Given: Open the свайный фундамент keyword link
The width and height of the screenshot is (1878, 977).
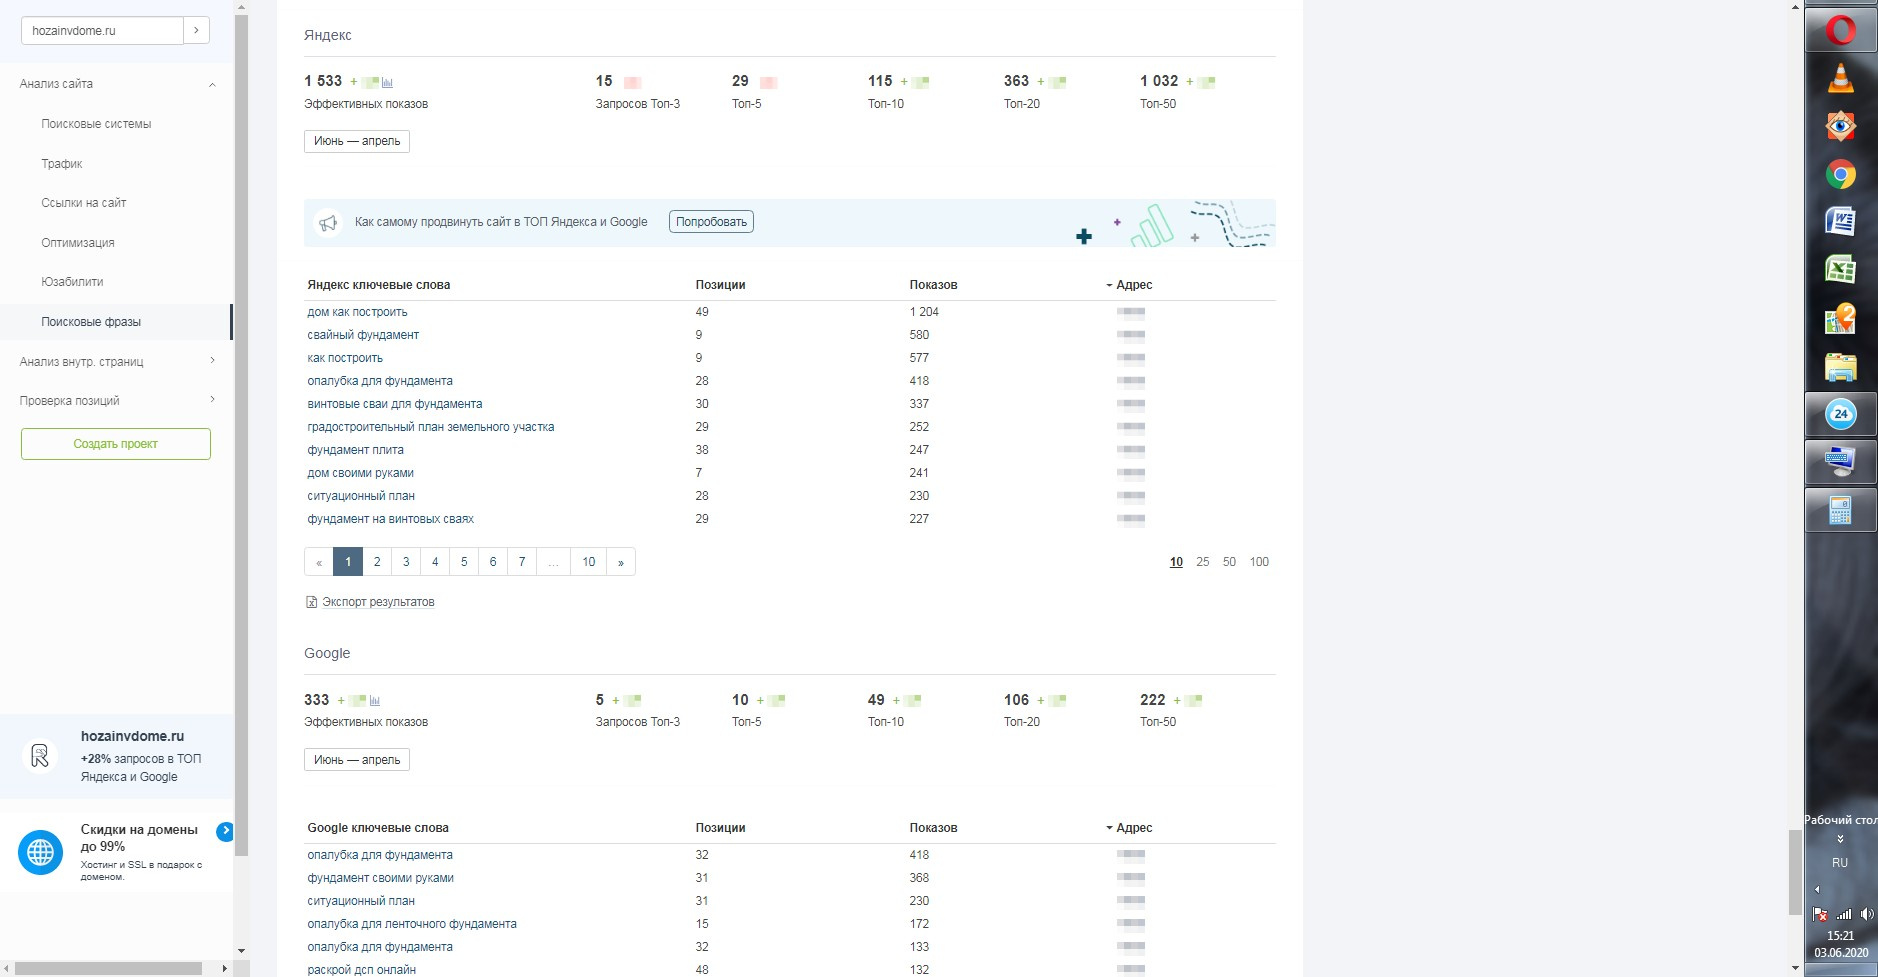Looking at the screenshot, I should coord(363,335).
